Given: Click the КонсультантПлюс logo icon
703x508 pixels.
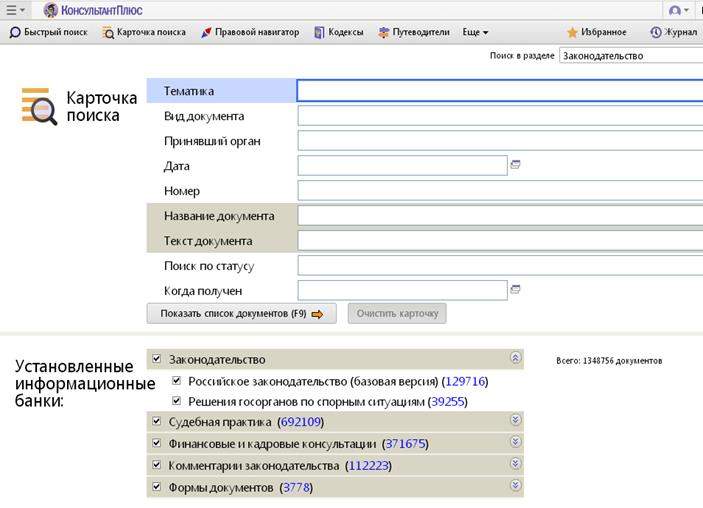Looking at the screenshot, I should [x=50, y=10].
